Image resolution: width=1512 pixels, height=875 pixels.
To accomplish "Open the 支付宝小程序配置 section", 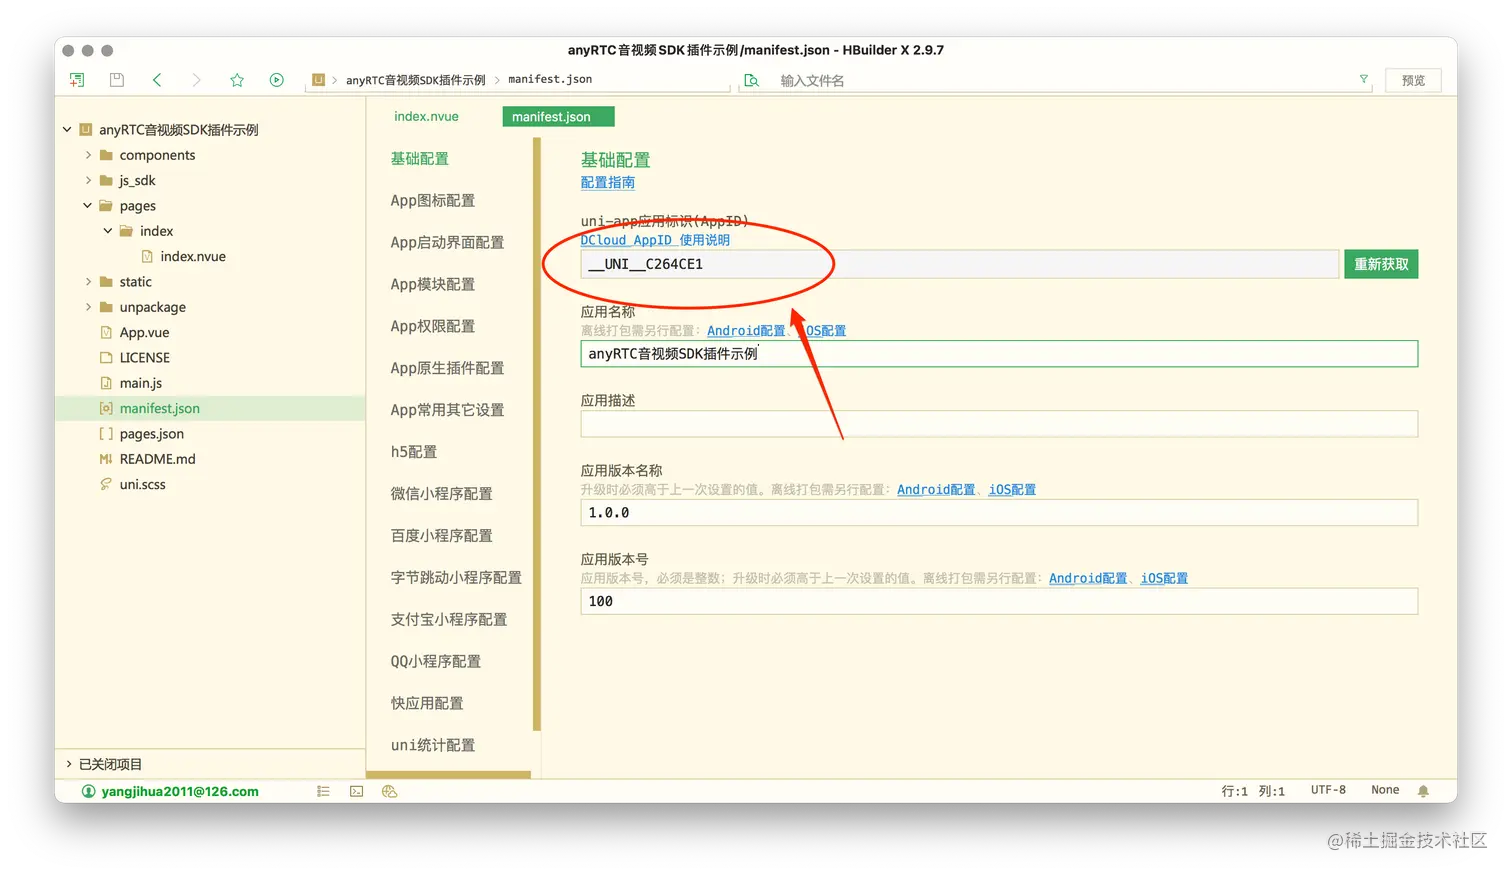I will (x=449, y=620).
